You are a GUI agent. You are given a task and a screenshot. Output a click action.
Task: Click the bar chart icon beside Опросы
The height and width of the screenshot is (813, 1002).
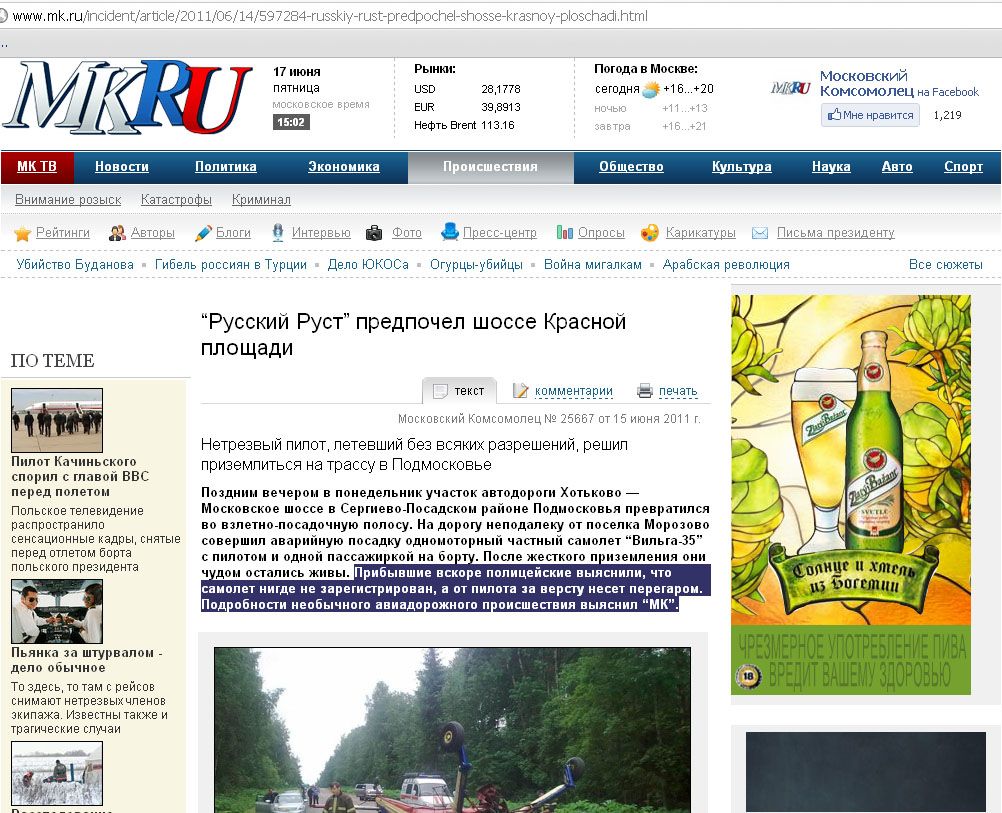pyautogui.click(x=565, y=233)
